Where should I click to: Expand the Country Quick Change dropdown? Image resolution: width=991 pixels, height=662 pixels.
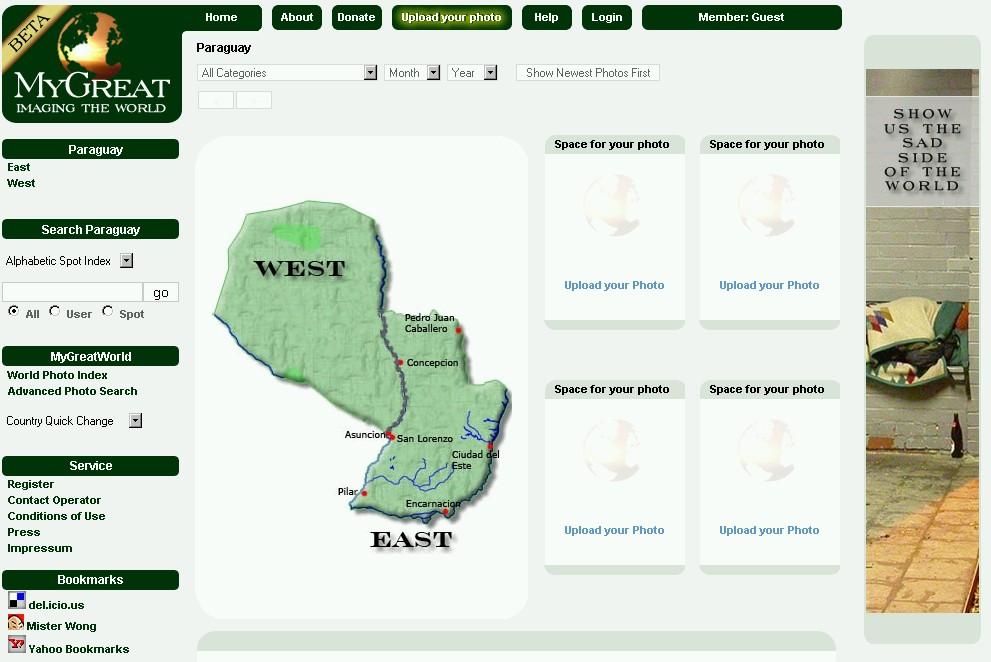coord(135,420)
